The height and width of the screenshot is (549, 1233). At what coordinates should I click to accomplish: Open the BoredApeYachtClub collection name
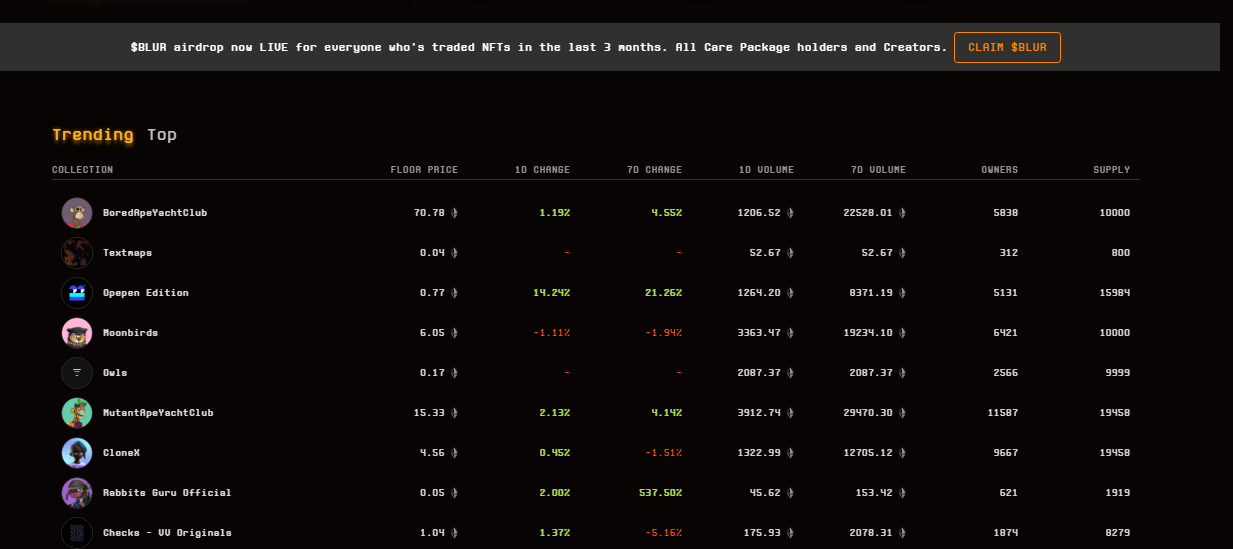point(155,213)
